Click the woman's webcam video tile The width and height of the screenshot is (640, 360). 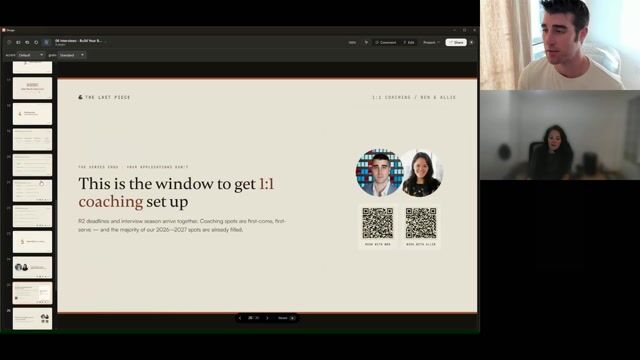point(560,135)
